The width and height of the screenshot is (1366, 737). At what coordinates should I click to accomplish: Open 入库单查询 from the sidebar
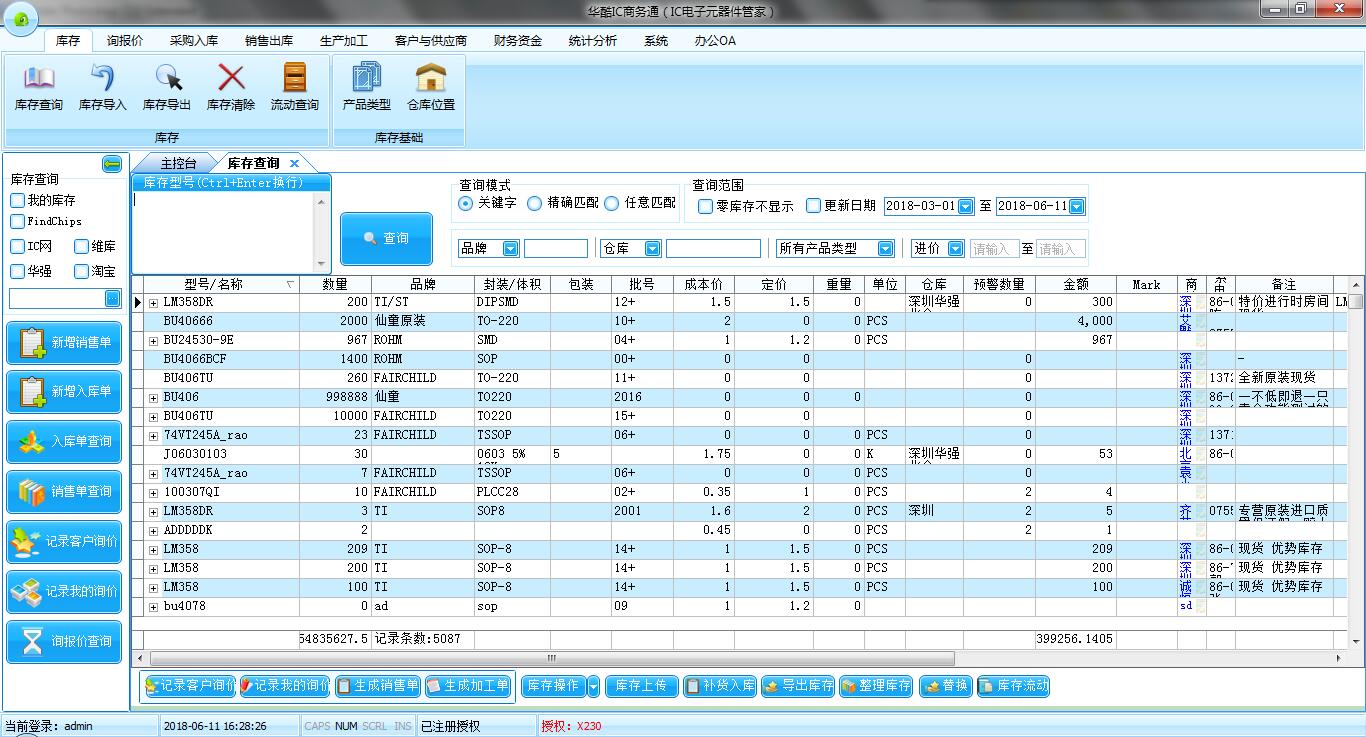point(64,442)
